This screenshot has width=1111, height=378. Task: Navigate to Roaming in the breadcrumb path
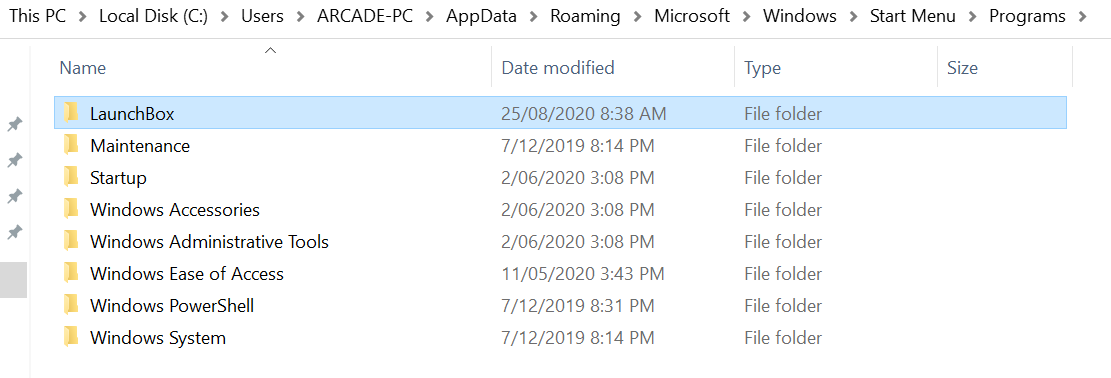(x=585, y=16)
